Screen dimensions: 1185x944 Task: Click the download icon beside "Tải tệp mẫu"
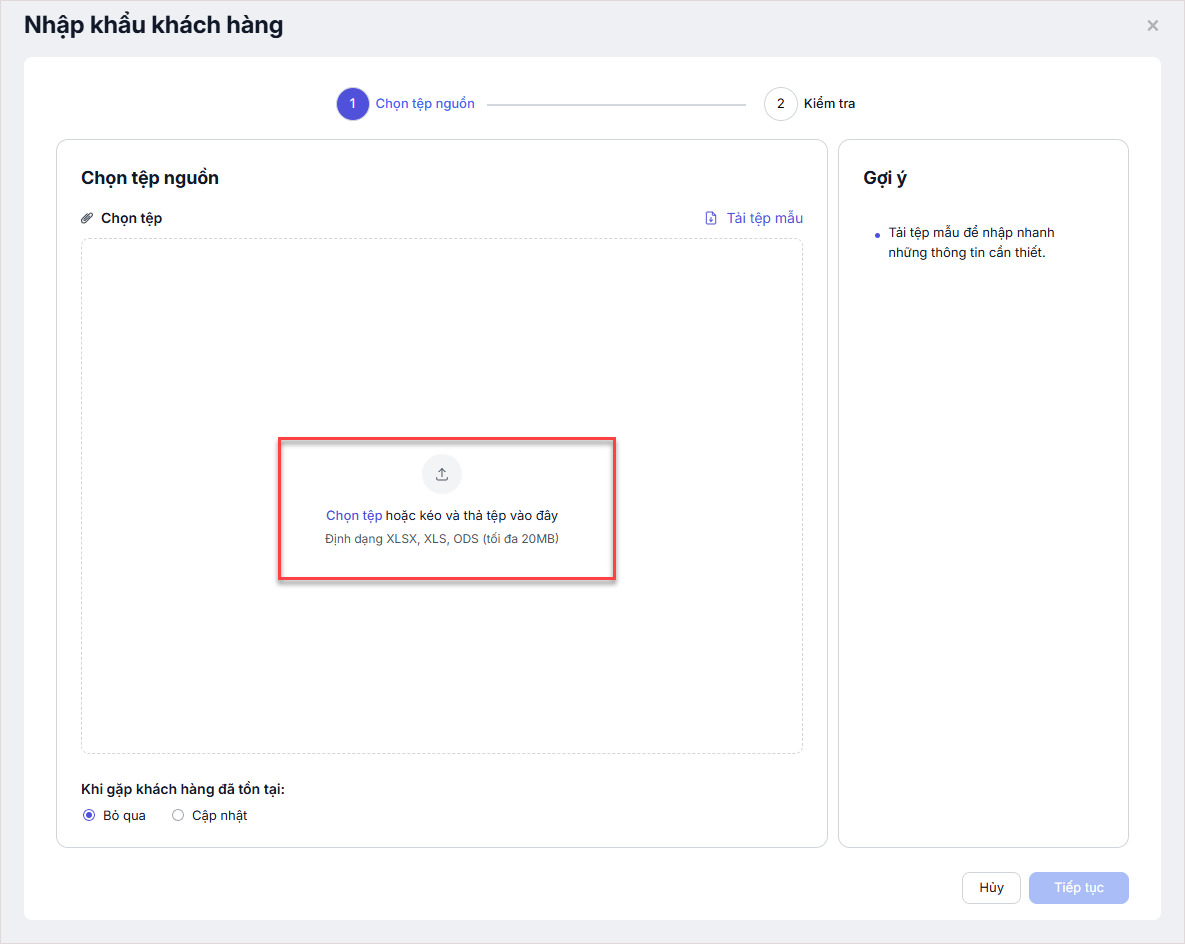pos(711,218)
